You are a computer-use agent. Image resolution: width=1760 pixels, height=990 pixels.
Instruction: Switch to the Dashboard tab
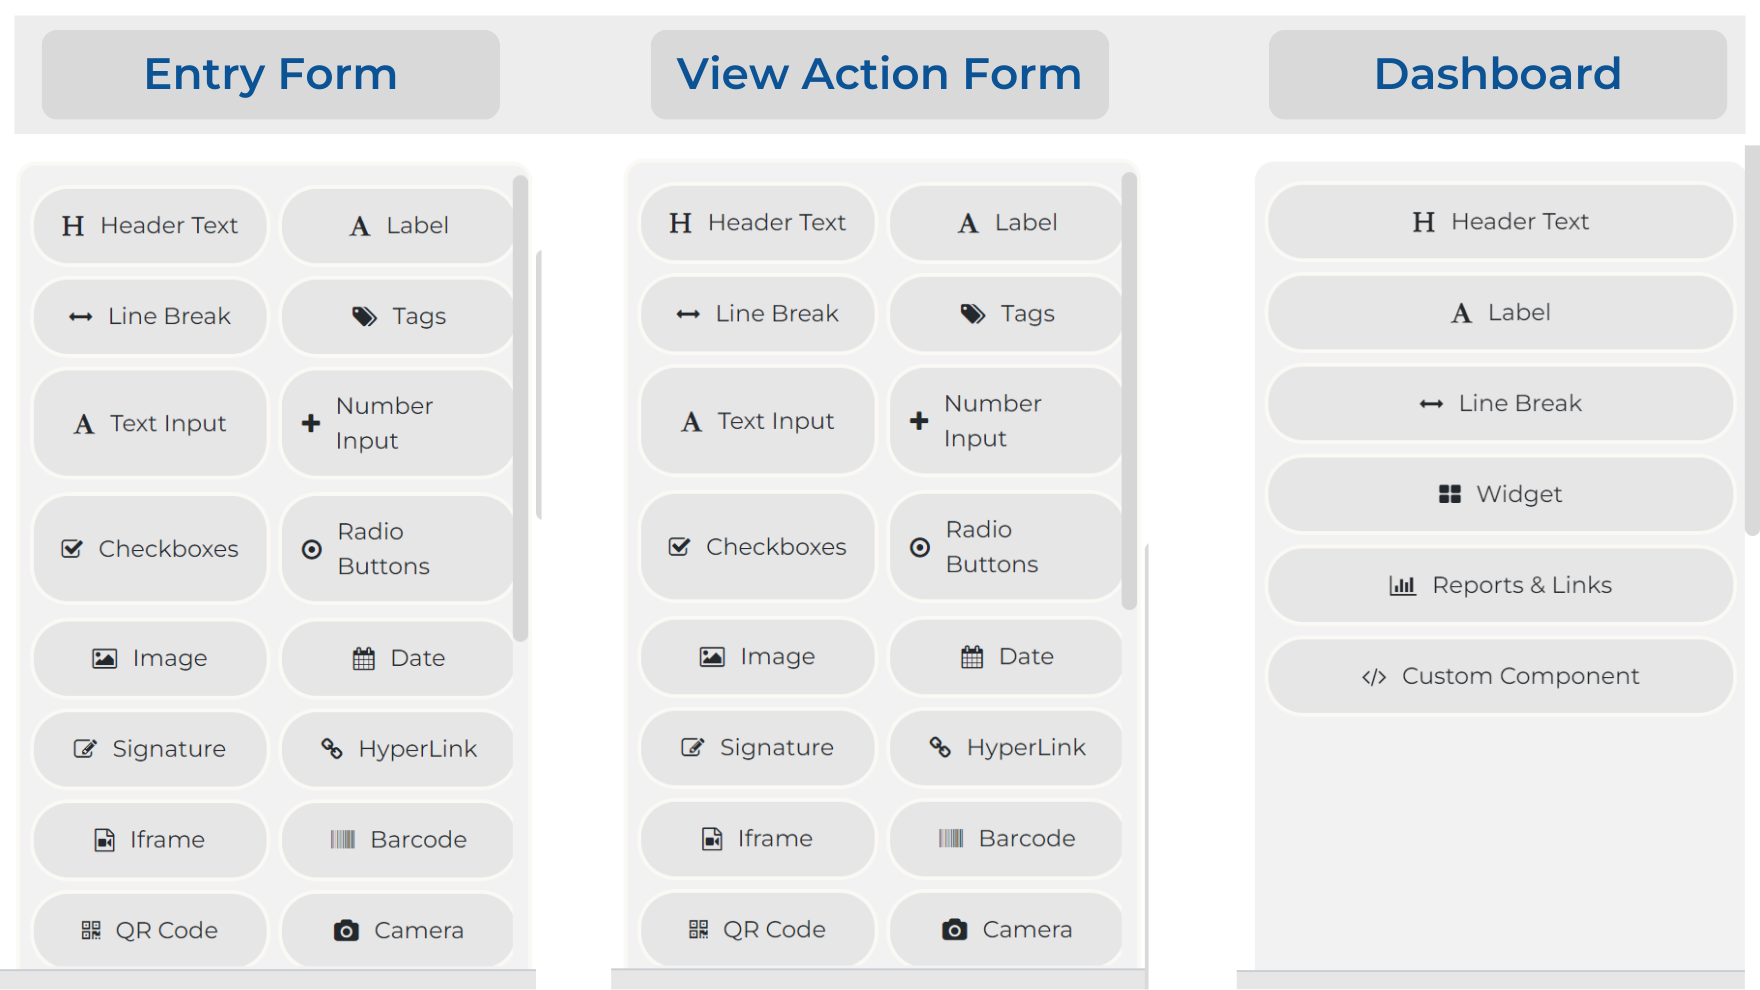(x=1498, y=74)
